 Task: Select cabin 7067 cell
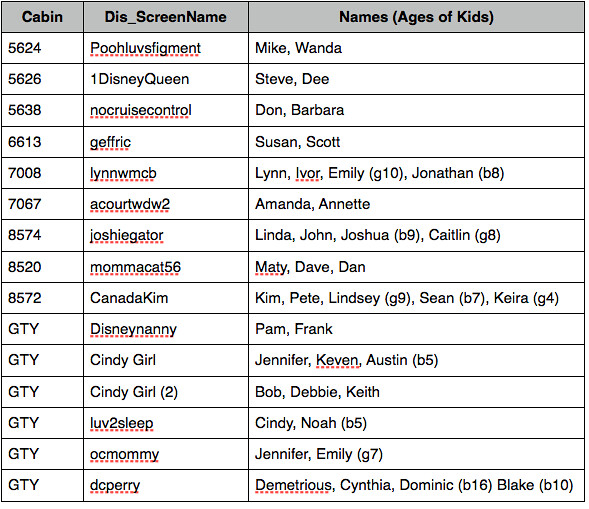pyautogui.click(x=42, y=204)
